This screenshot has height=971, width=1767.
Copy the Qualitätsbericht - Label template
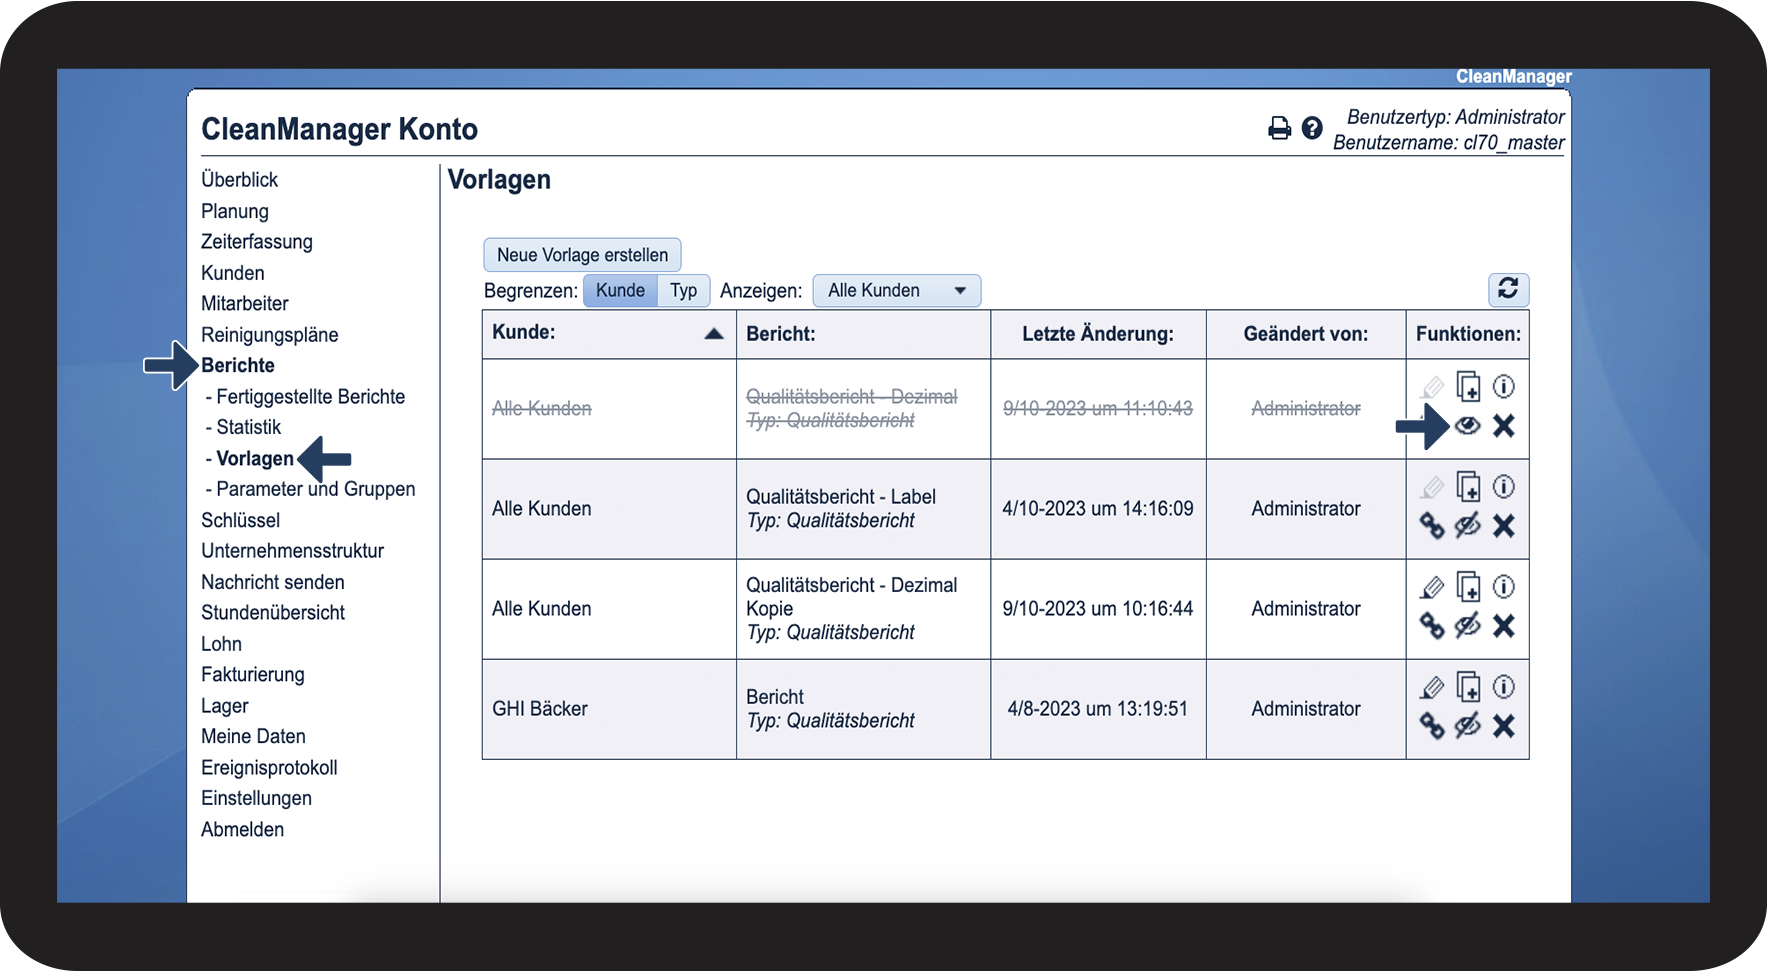(x=1468, y=487)
